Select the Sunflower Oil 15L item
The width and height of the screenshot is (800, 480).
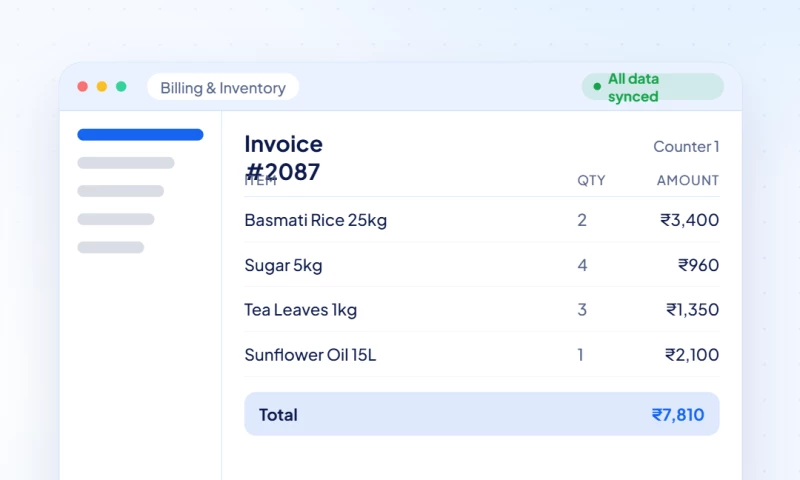click(310, 355)
